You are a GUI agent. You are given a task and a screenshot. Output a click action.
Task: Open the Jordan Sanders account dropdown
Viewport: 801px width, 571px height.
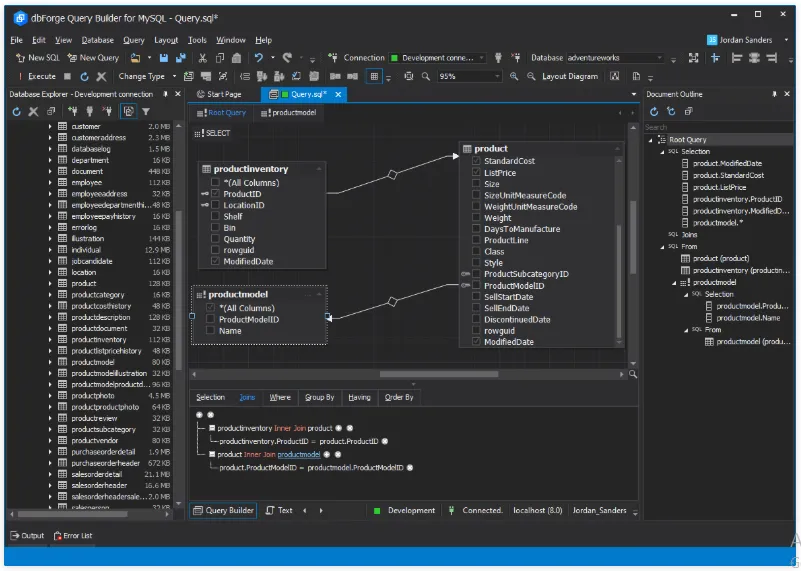[x=786, y=40]
